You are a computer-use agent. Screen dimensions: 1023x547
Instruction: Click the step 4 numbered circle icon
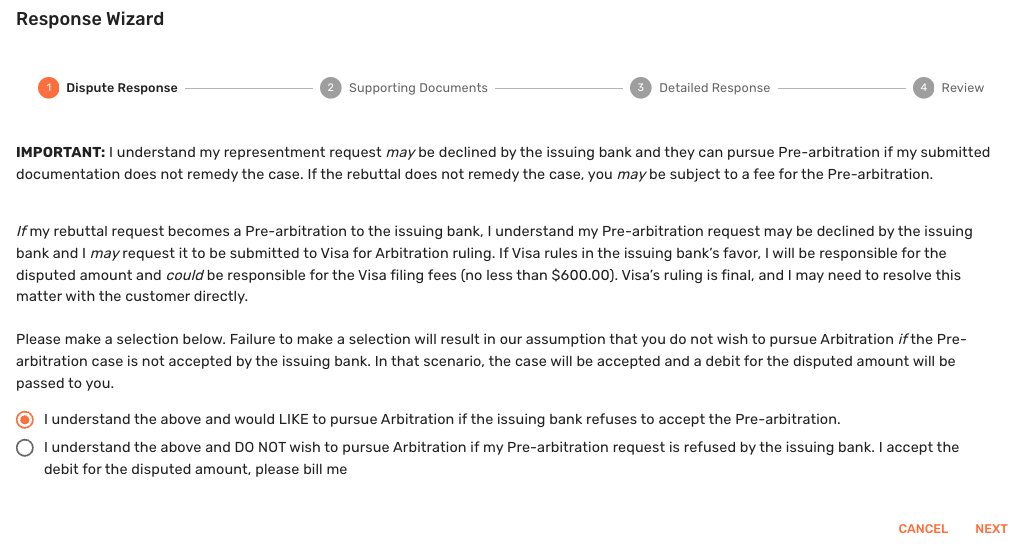click(x=923, y=88)
